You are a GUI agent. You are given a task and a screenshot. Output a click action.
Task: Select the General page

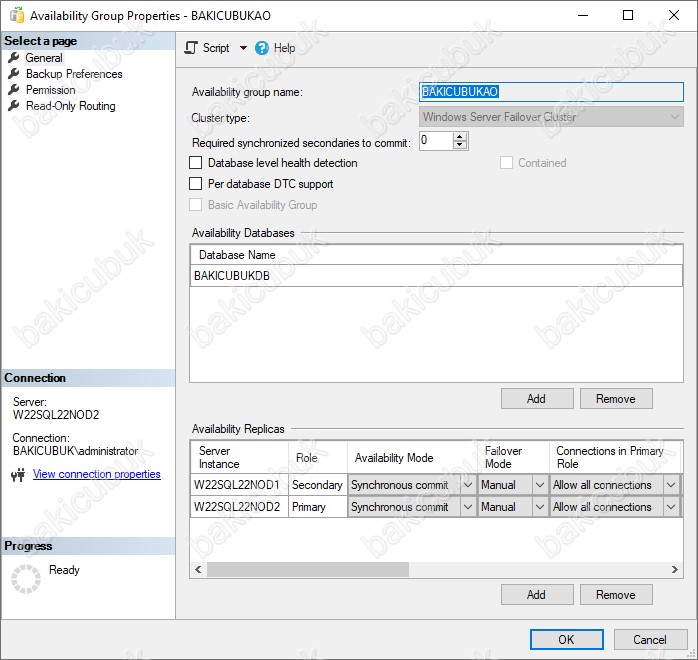click(x=44, y=58)
